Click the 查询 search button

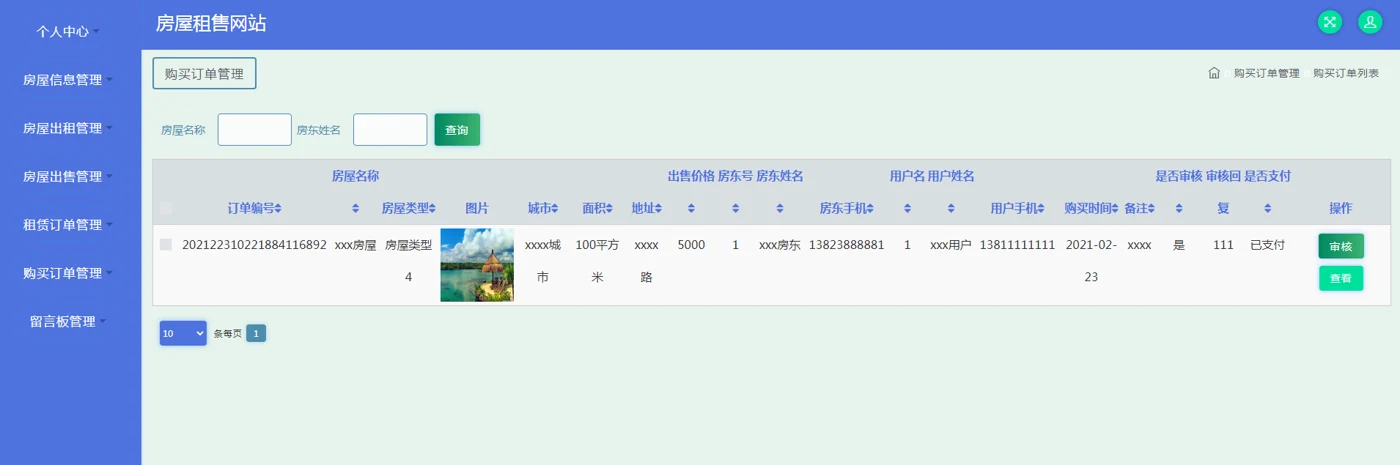coord(457,130)
